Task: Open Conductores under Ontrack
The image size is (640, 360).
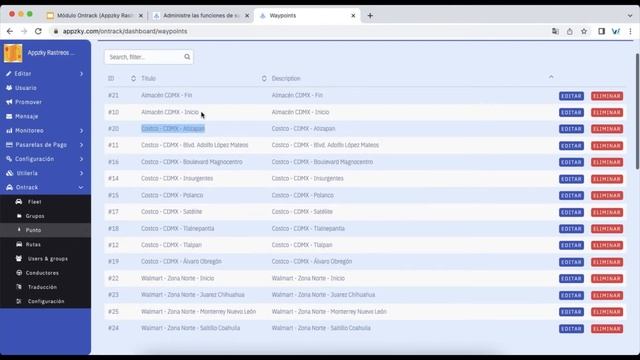Action: 42,273
